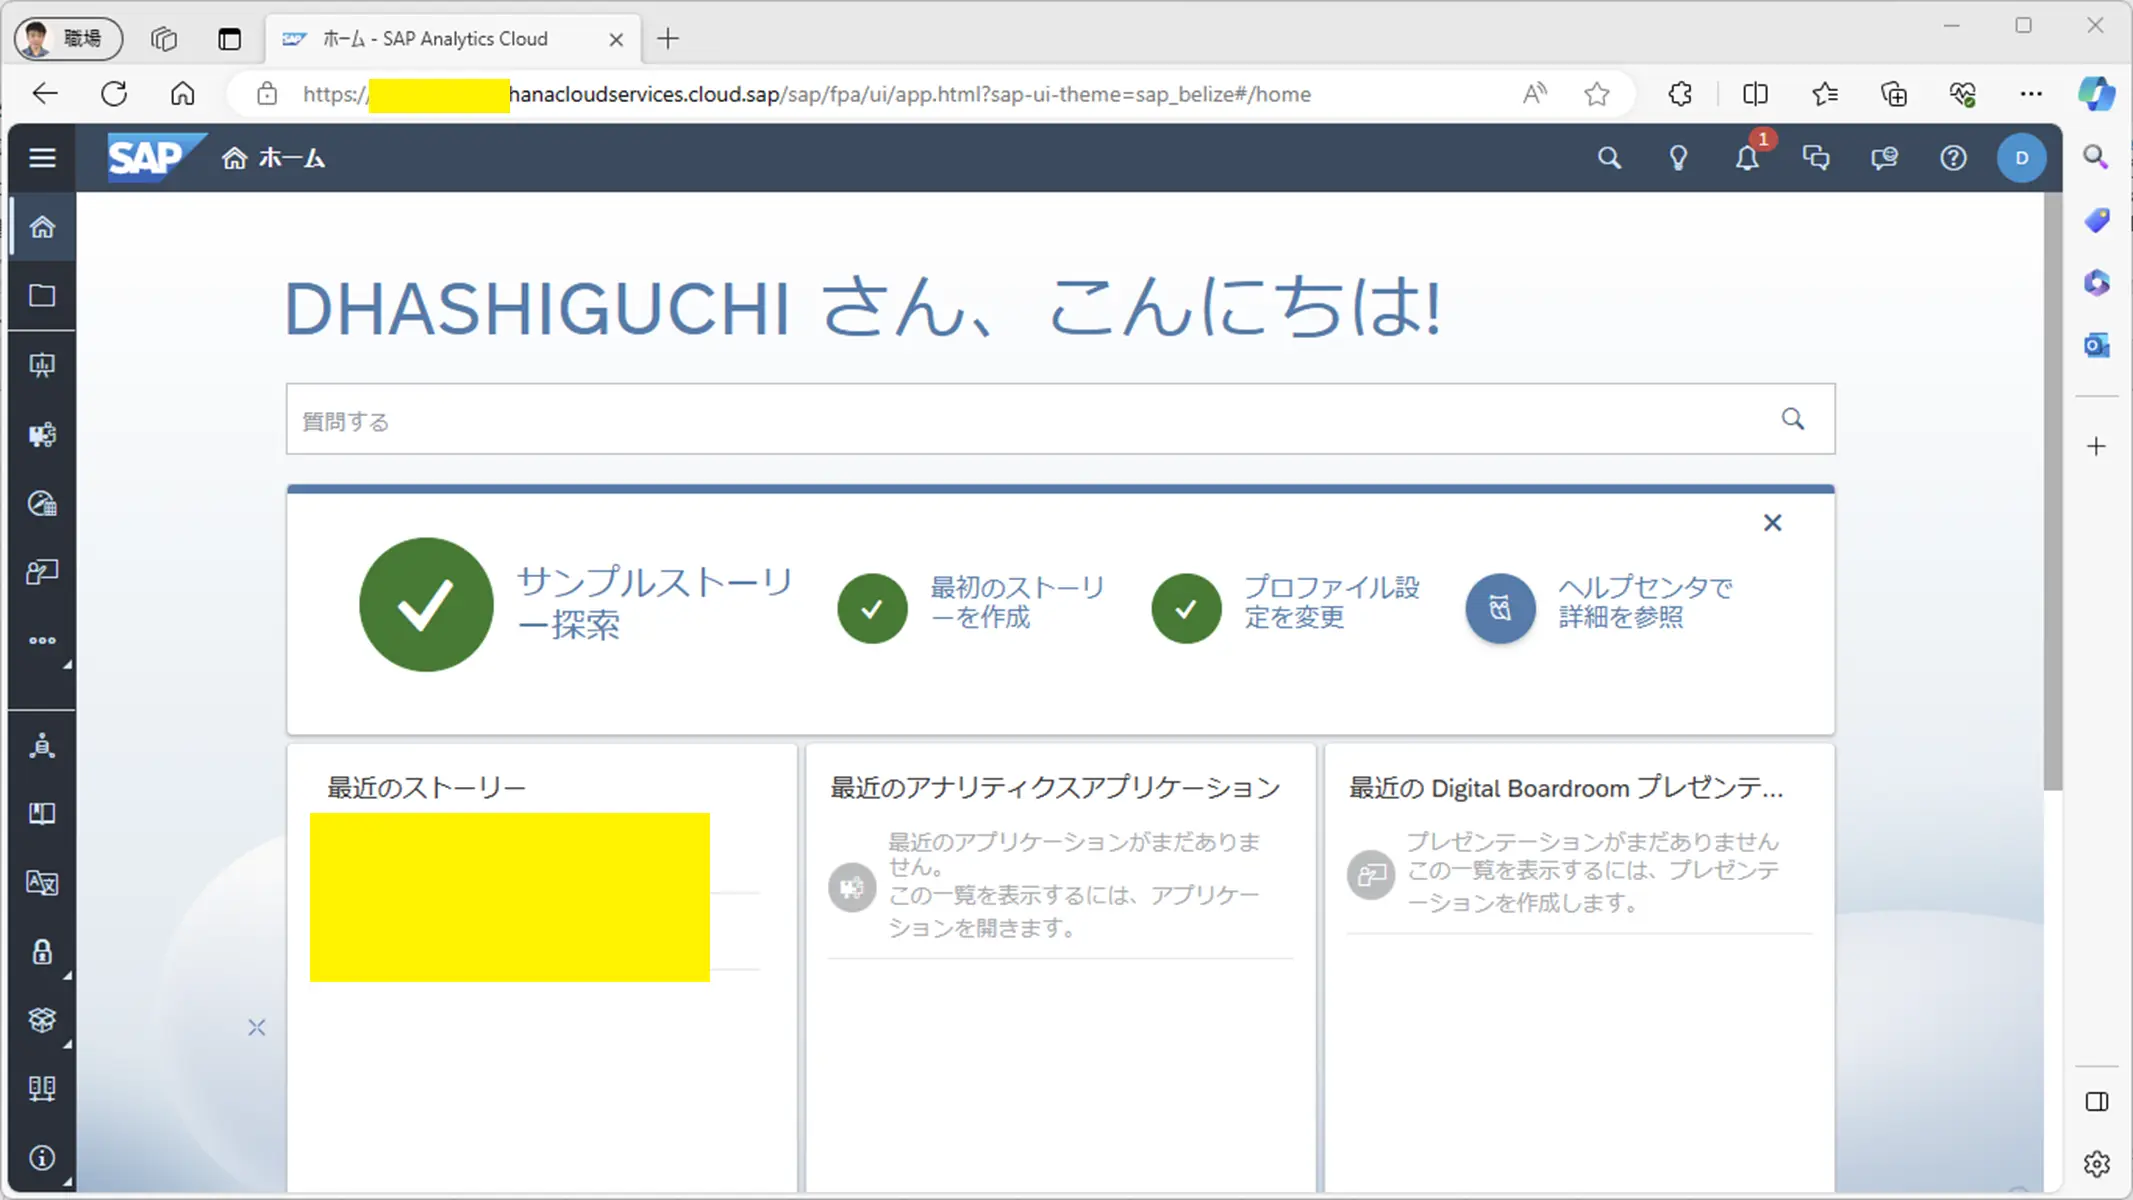Open the Connections icon in the sidebar

(x=42, y=1089)
